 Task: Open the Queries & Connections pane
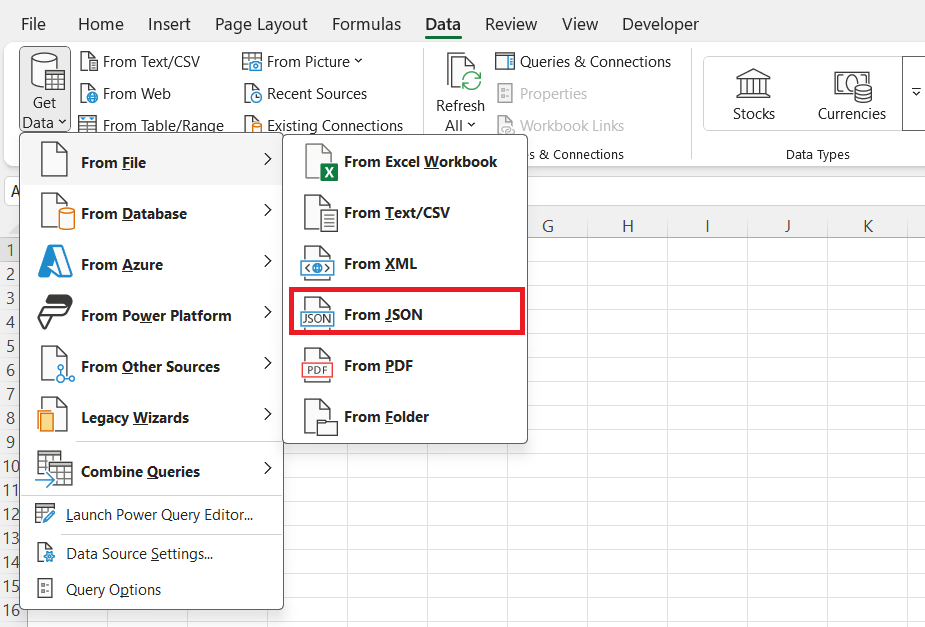583,61
